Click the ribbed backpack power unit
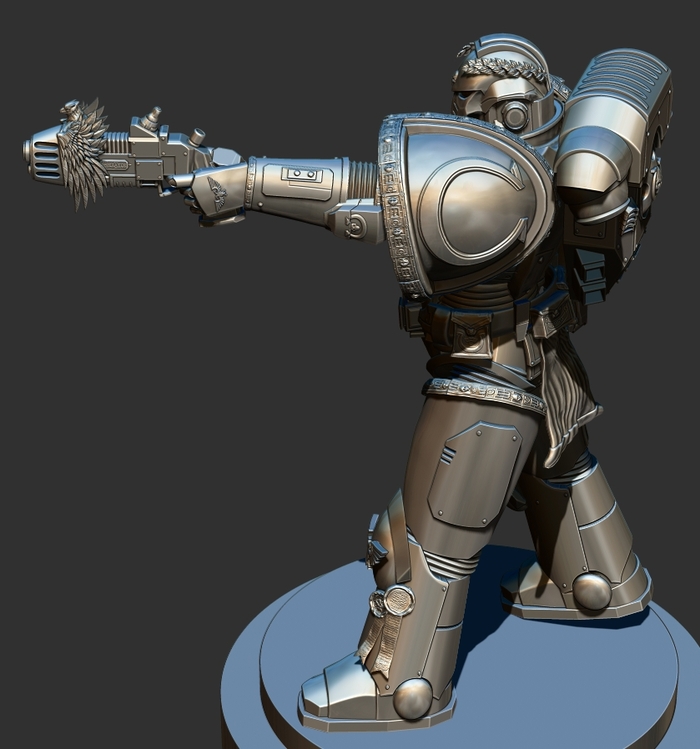This screenshot has height=749, width=700. point(618,114)
